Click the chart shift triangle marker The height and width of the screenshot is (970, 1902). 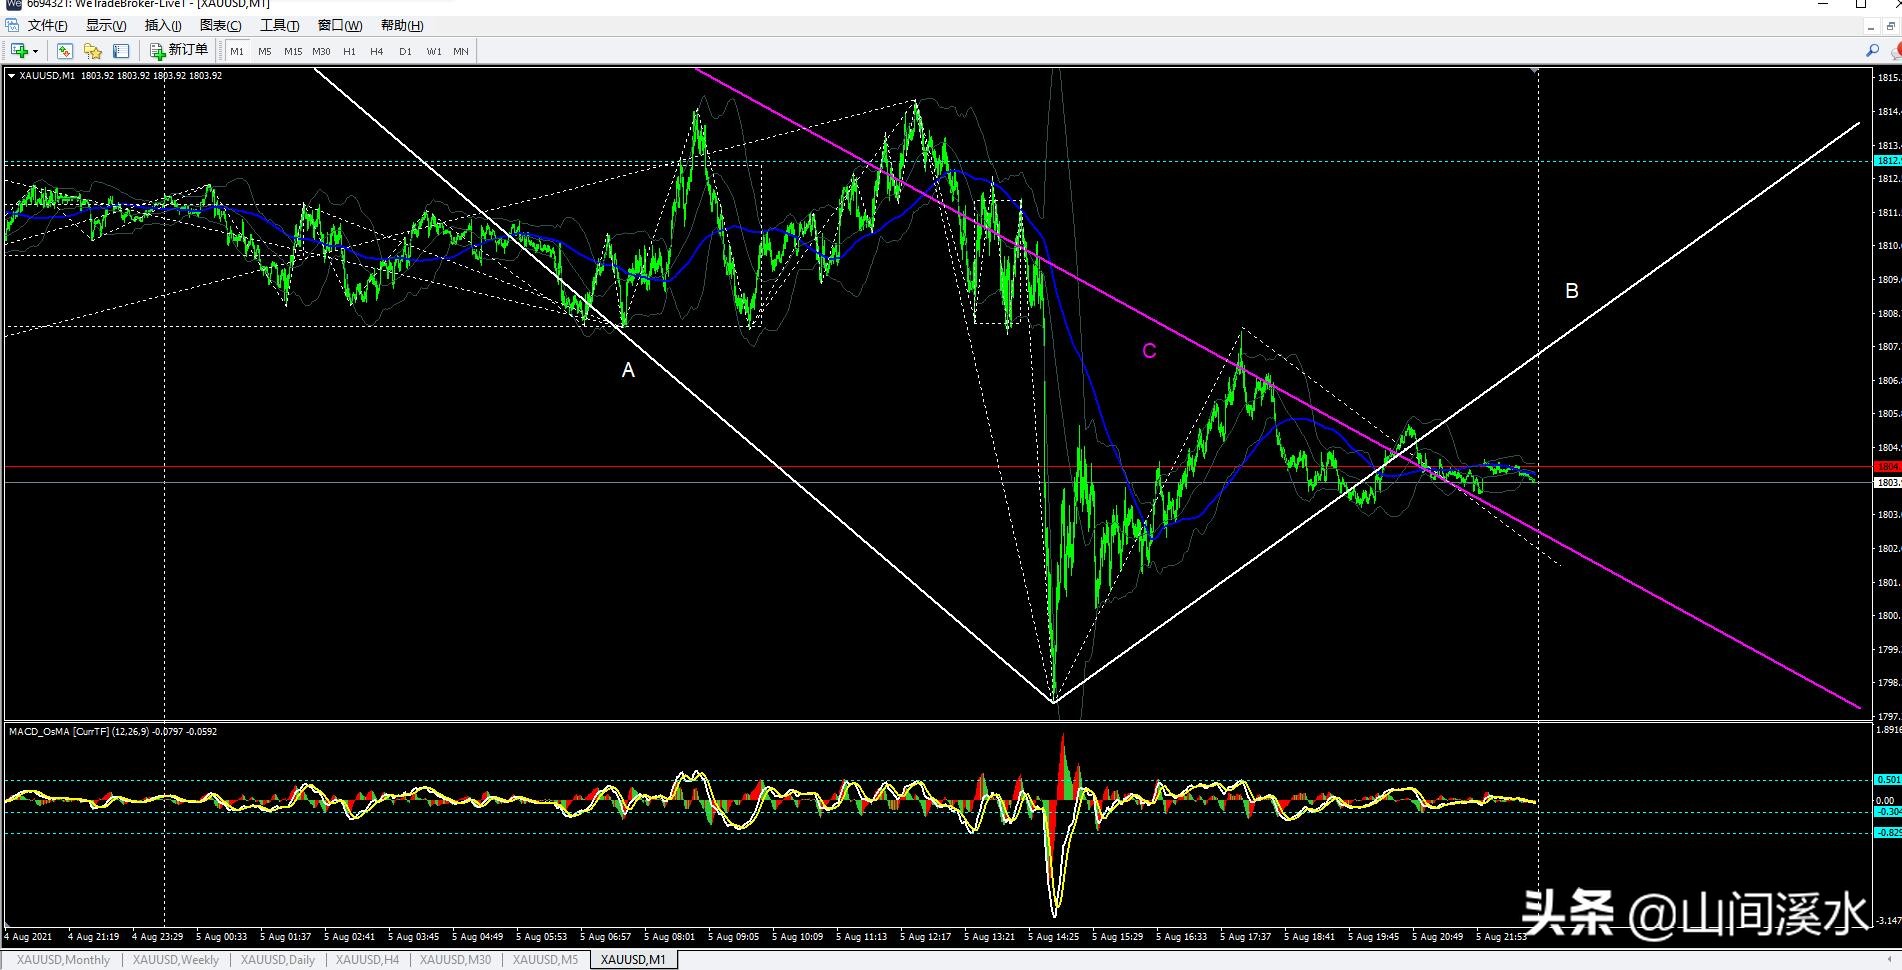pos(1535,71)
